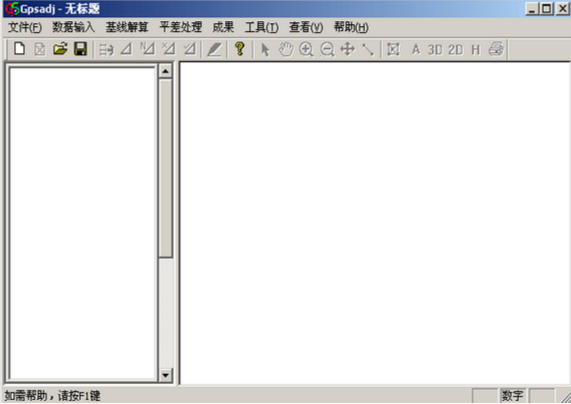571x404 pixels.
Task: Select the diagonal line measure tool
Action: pos(368,50)
